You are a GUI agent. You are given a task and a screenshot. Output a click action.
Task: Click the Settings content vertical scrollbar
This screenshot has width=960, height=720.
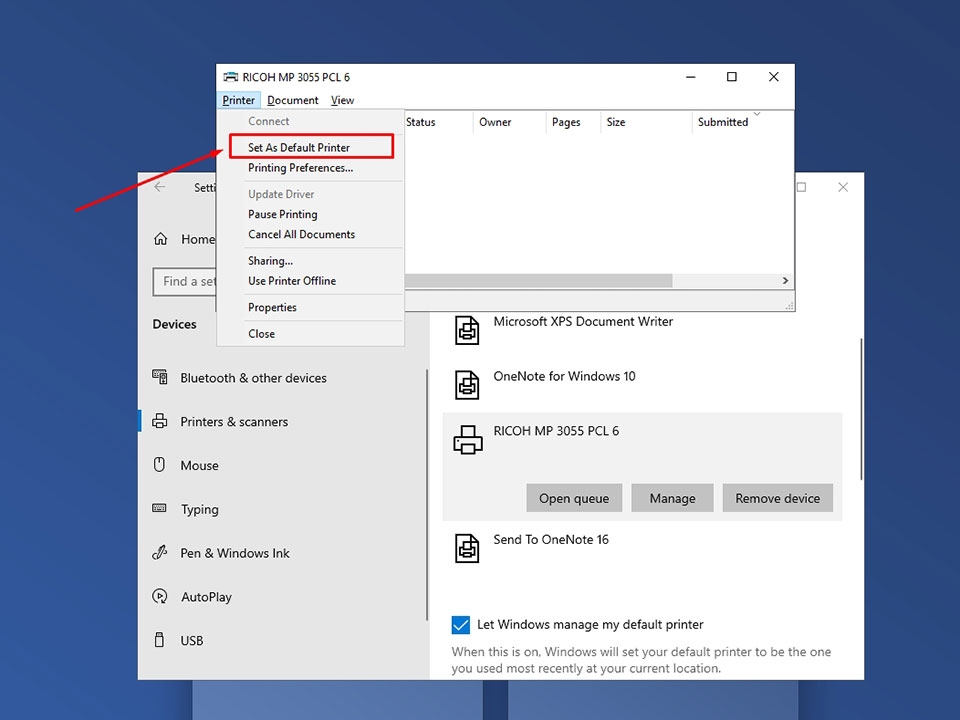pos(861,409)
